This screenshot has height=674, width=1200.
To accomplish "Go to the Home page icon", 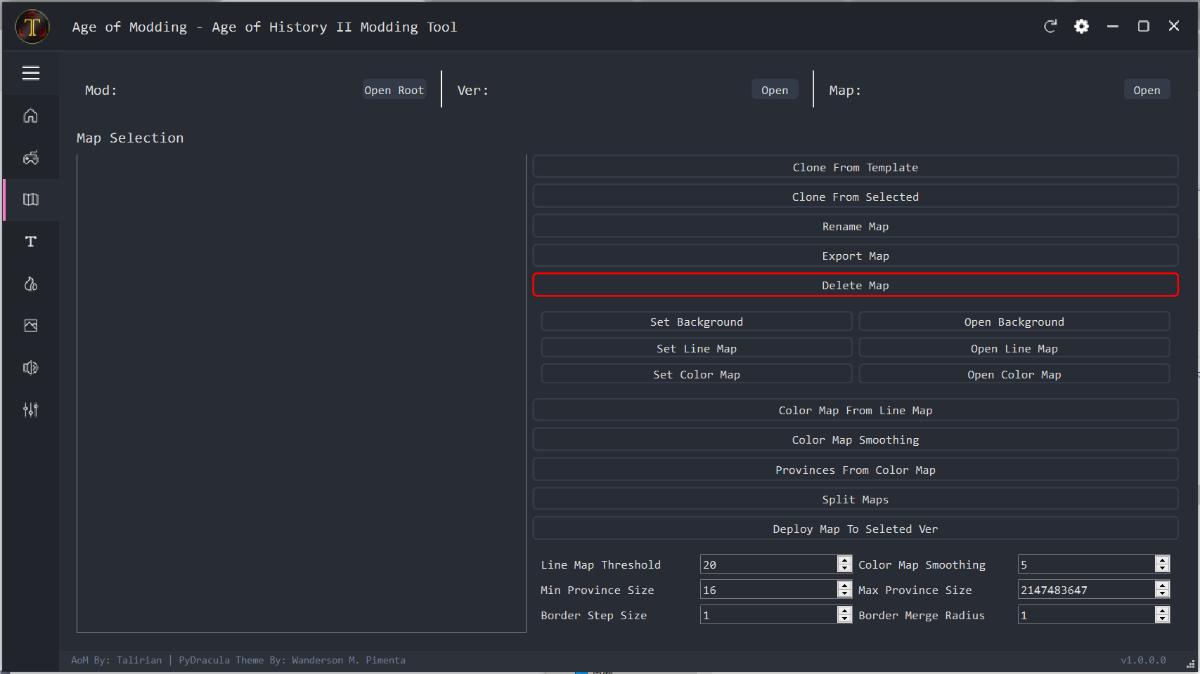I will point(31,115).
